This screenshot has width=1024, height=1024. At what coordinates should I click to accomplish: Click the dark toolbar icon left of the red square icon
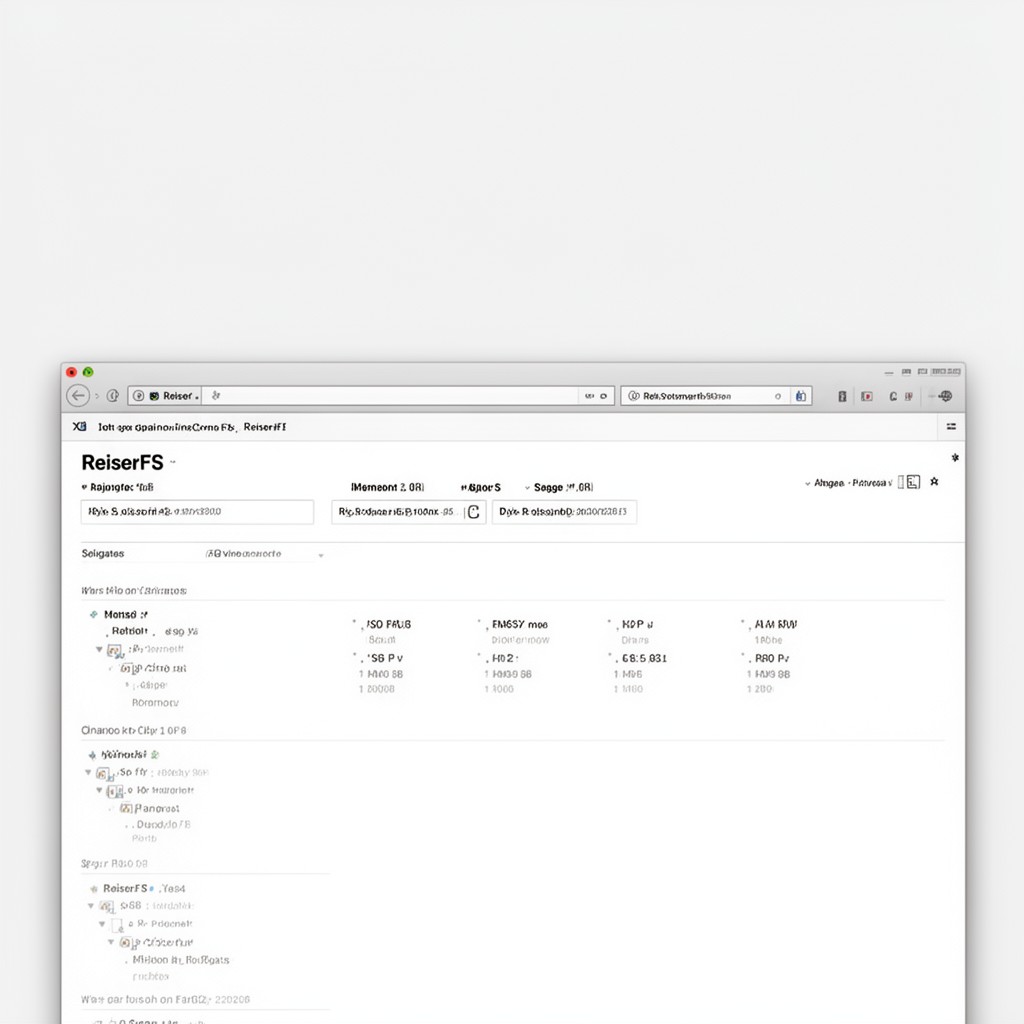(842, 396)
